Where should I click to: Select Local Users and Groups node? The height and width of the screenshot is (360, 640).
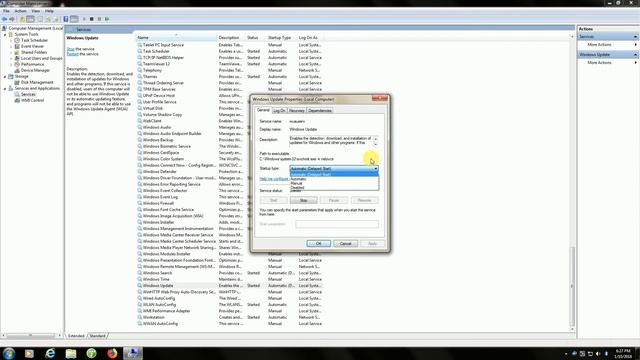pyautogui.click(x=42, y=58)
